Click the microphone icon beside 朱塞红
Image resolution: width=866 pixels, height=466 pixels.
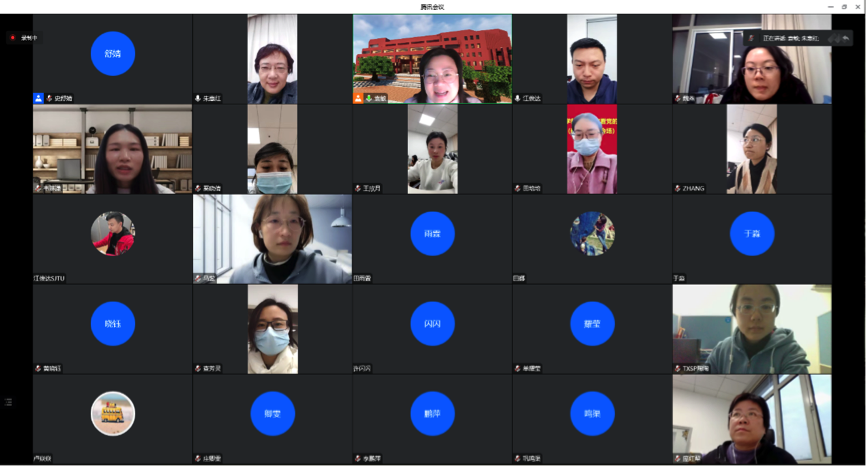coord(198,99)
